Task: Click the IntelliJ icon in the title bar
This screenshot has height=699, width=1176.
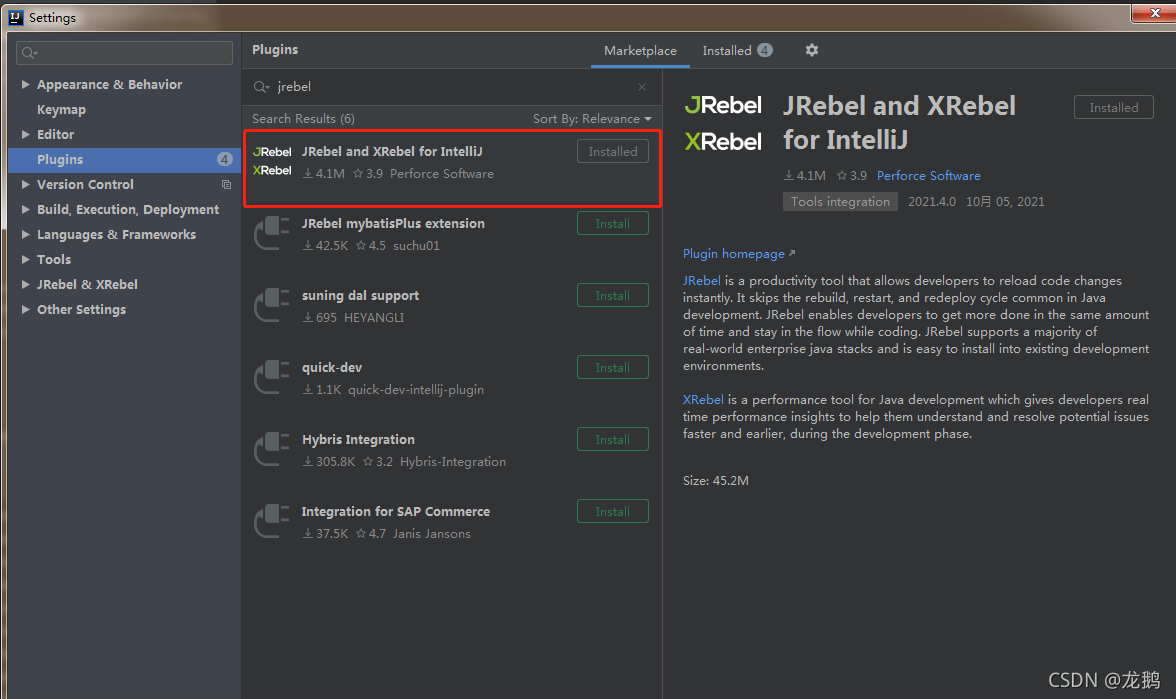Action: pos(16,17)
